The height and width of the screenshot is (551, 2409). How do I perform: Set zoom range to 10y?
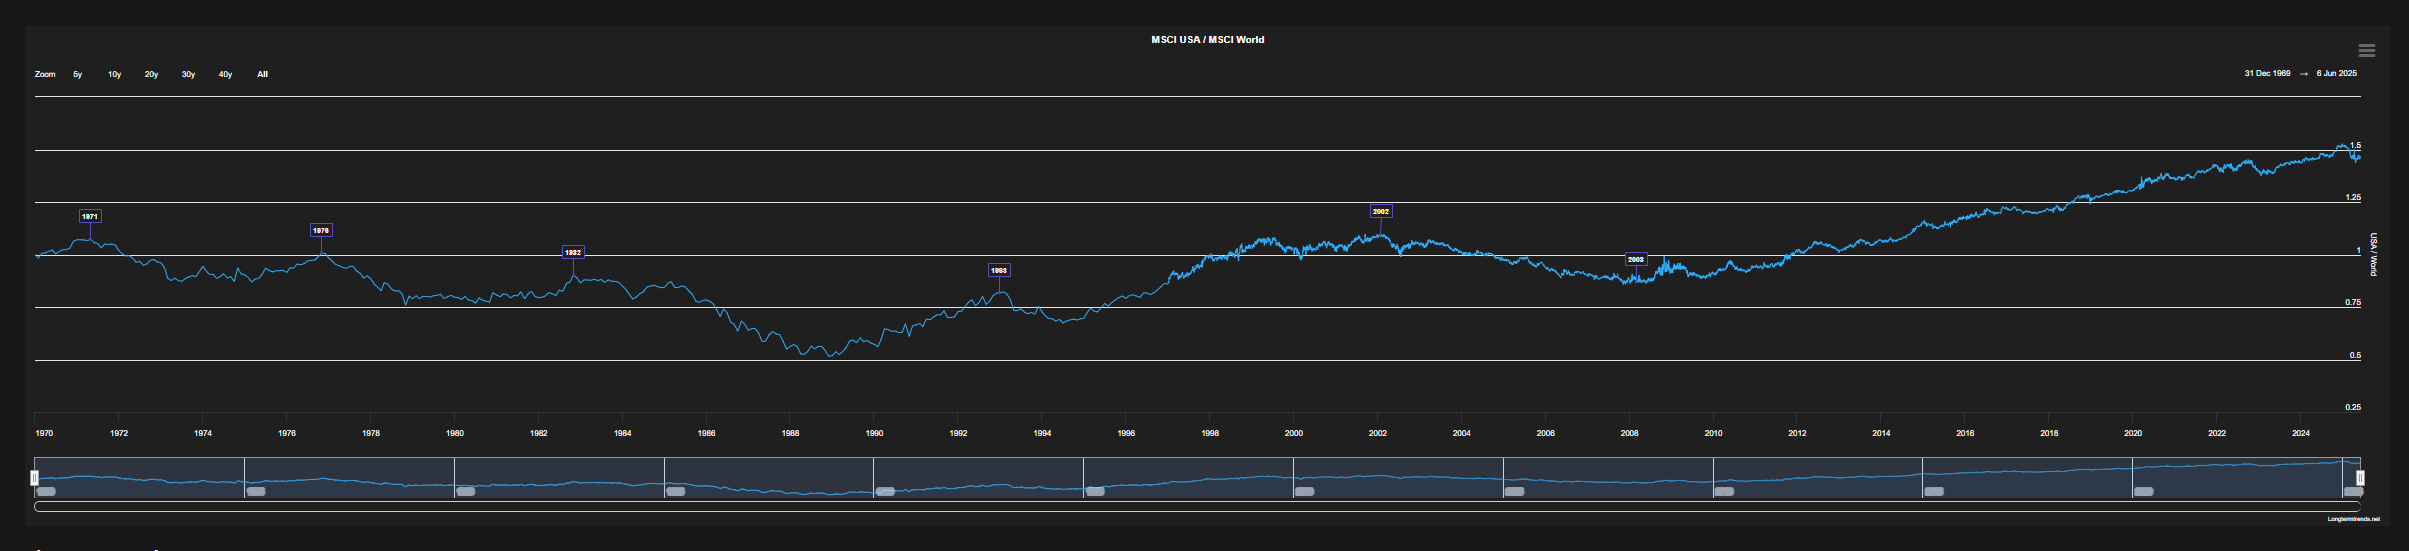pyautogui.click(x=115, y=74)
